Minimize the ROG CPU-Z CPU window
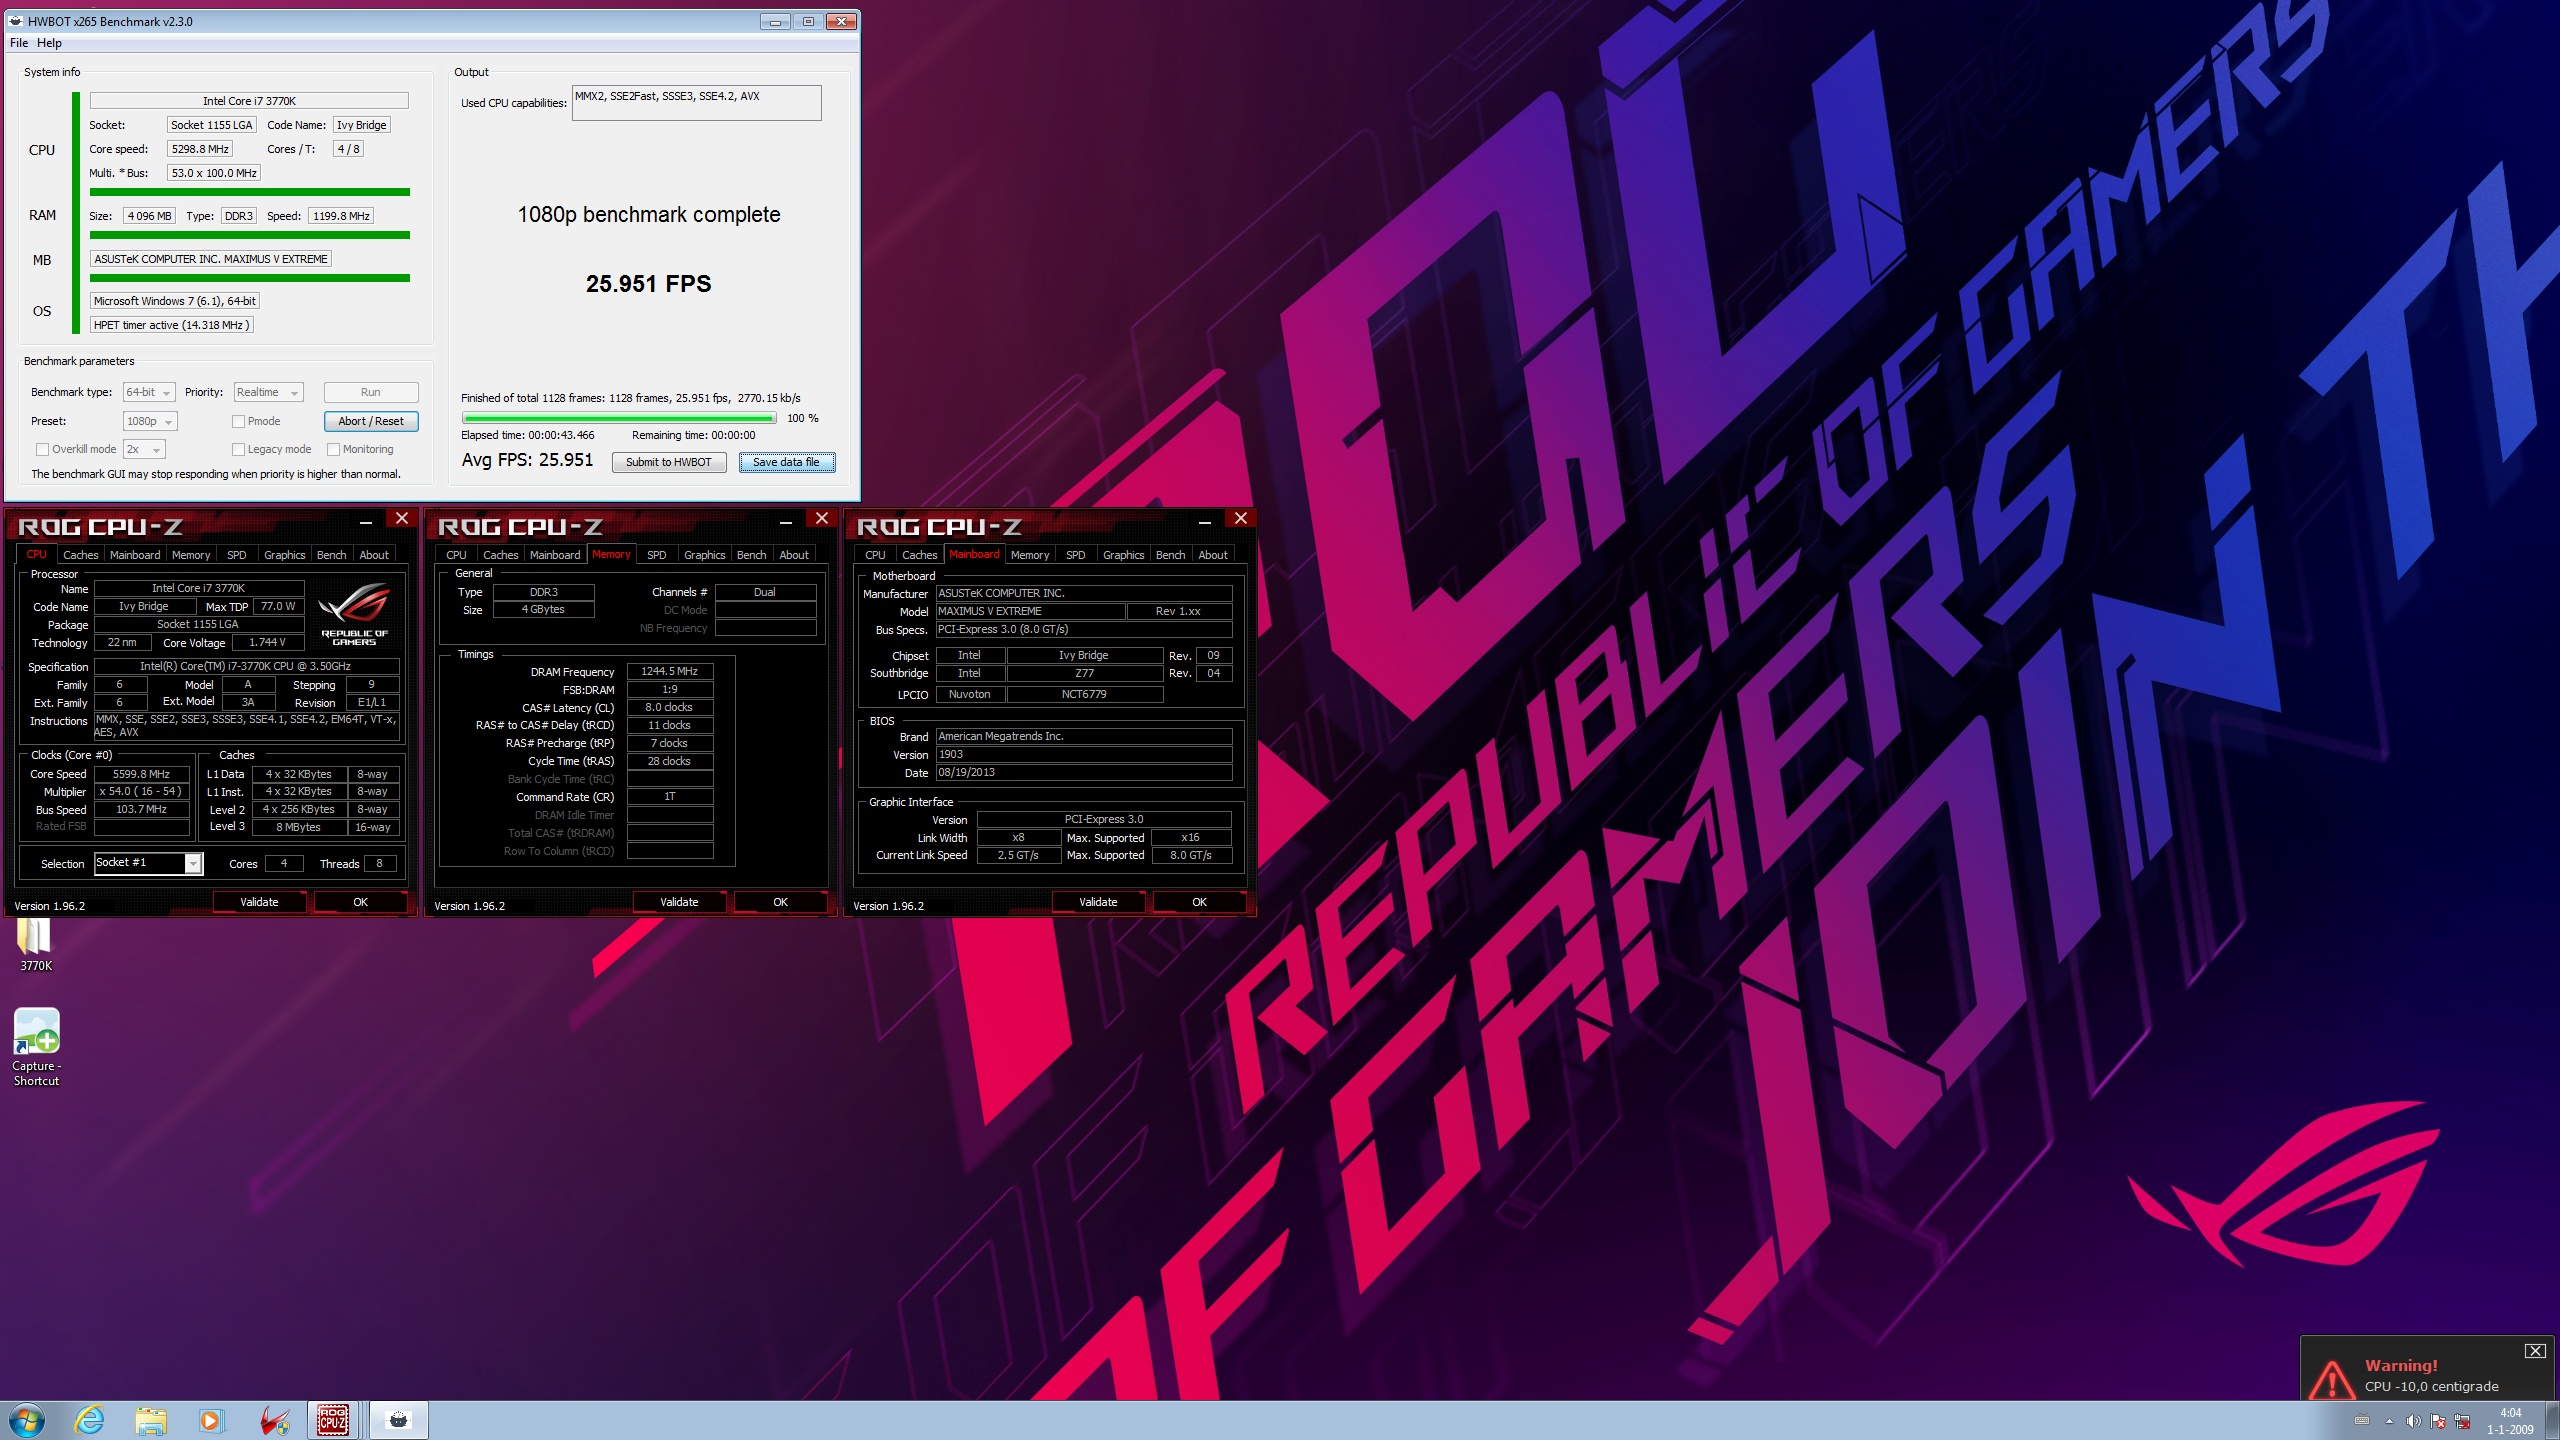 pyautogui.click(x=366, y=520)
